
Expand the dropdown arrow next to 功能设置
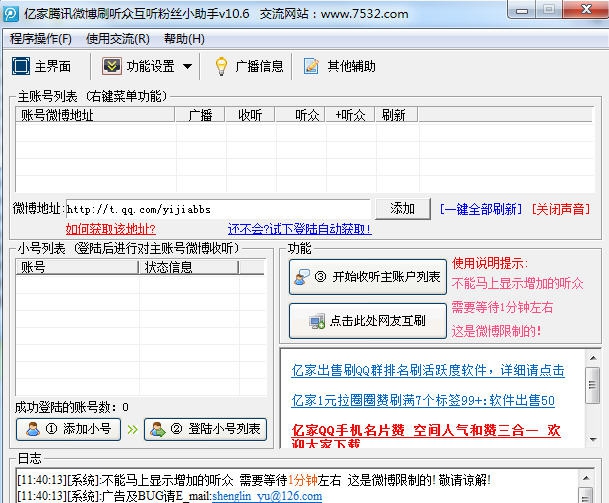(188, 67)
